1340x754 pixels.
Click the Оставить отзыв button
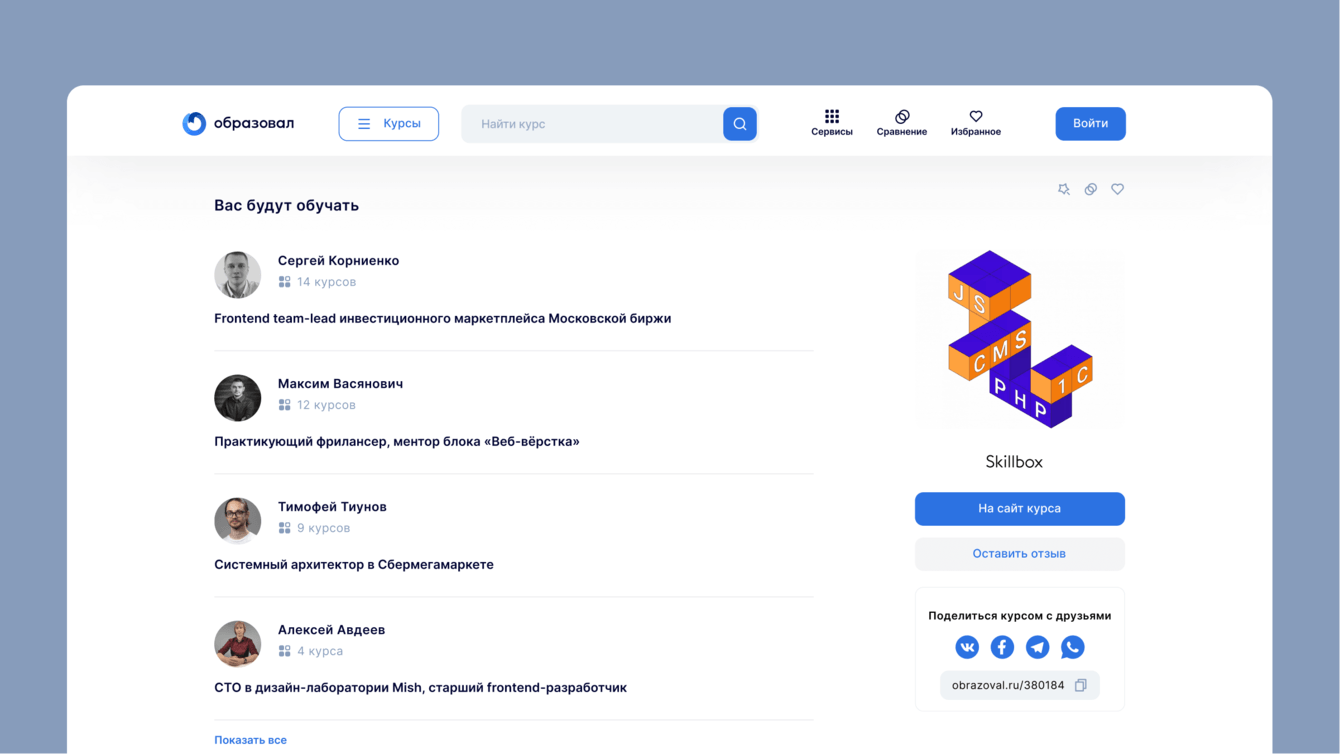(1020, 554)
